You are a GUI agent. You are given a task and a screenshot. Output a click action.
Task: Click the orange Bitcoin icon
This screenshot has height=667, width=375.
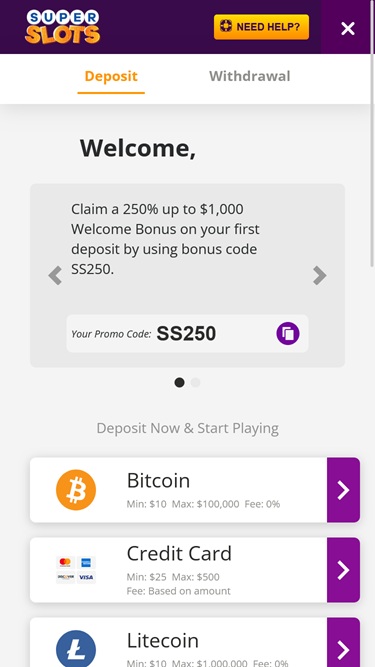76,490
